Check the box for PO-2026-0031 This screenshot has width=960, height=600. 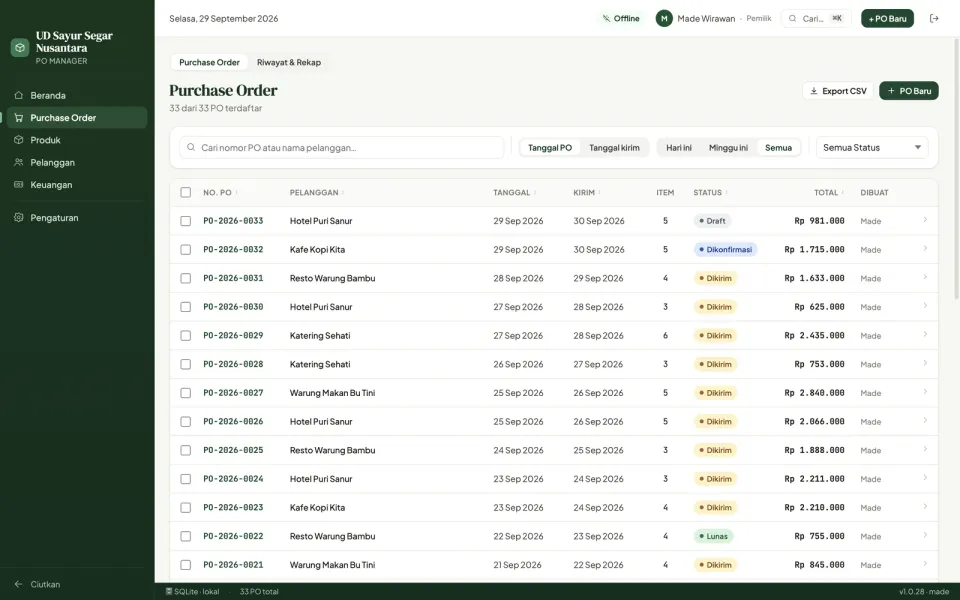coord(186,278)
